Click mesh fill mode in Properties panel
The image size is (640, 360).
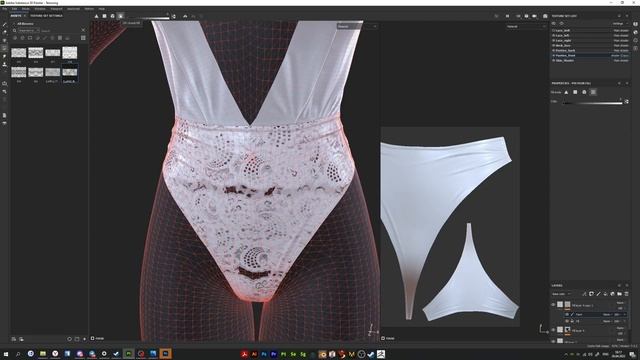pyautogui.click(x=584, y=92)
